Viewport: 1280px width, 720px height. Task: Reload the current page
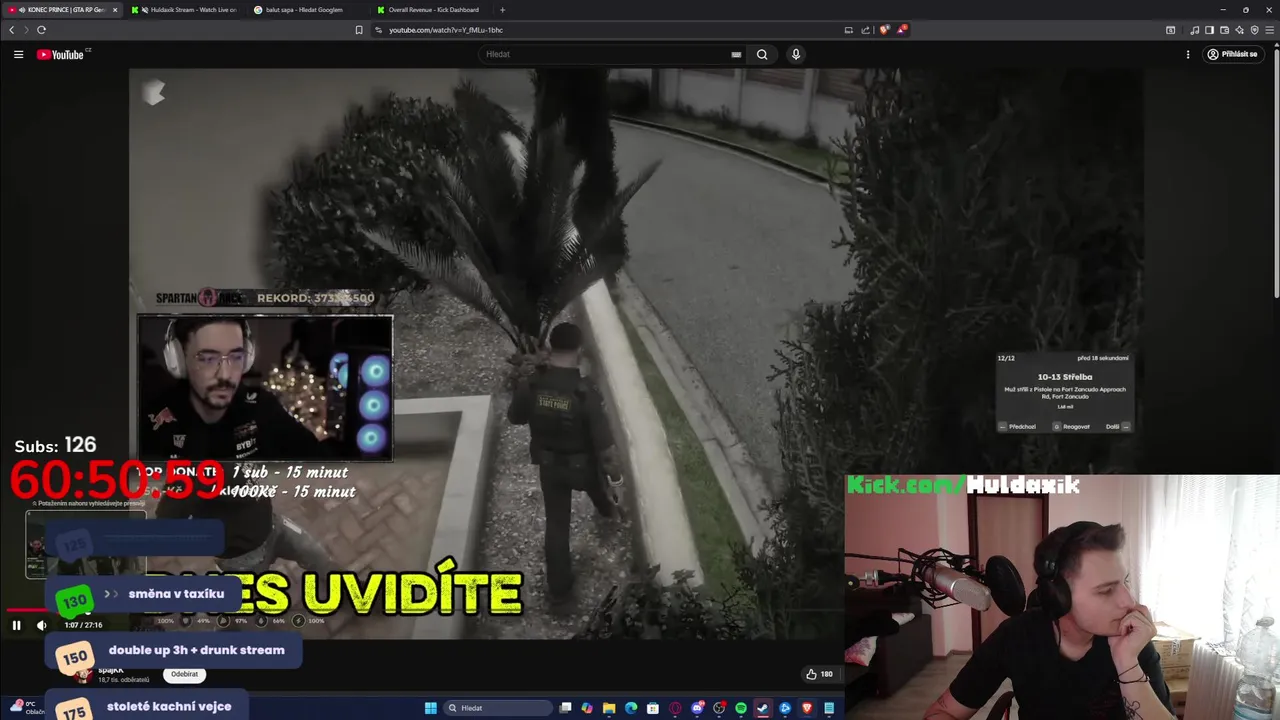coord(41,30)
